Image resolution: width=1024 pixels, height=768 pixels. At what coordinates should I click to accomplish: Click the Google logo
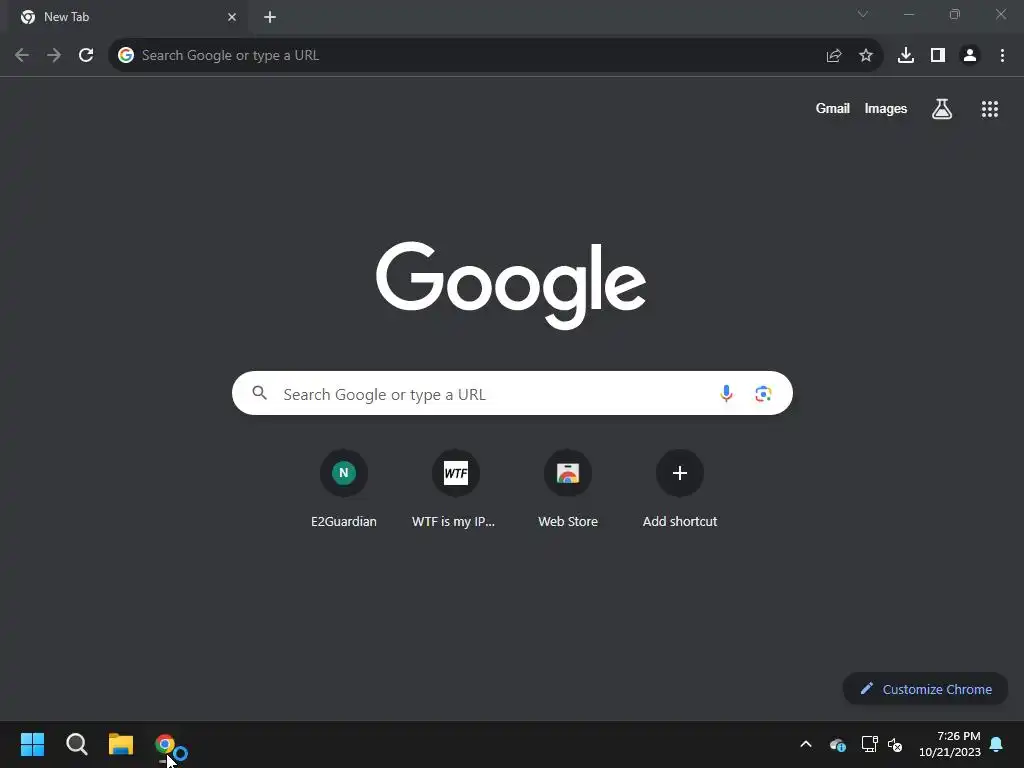coord(511,285)
